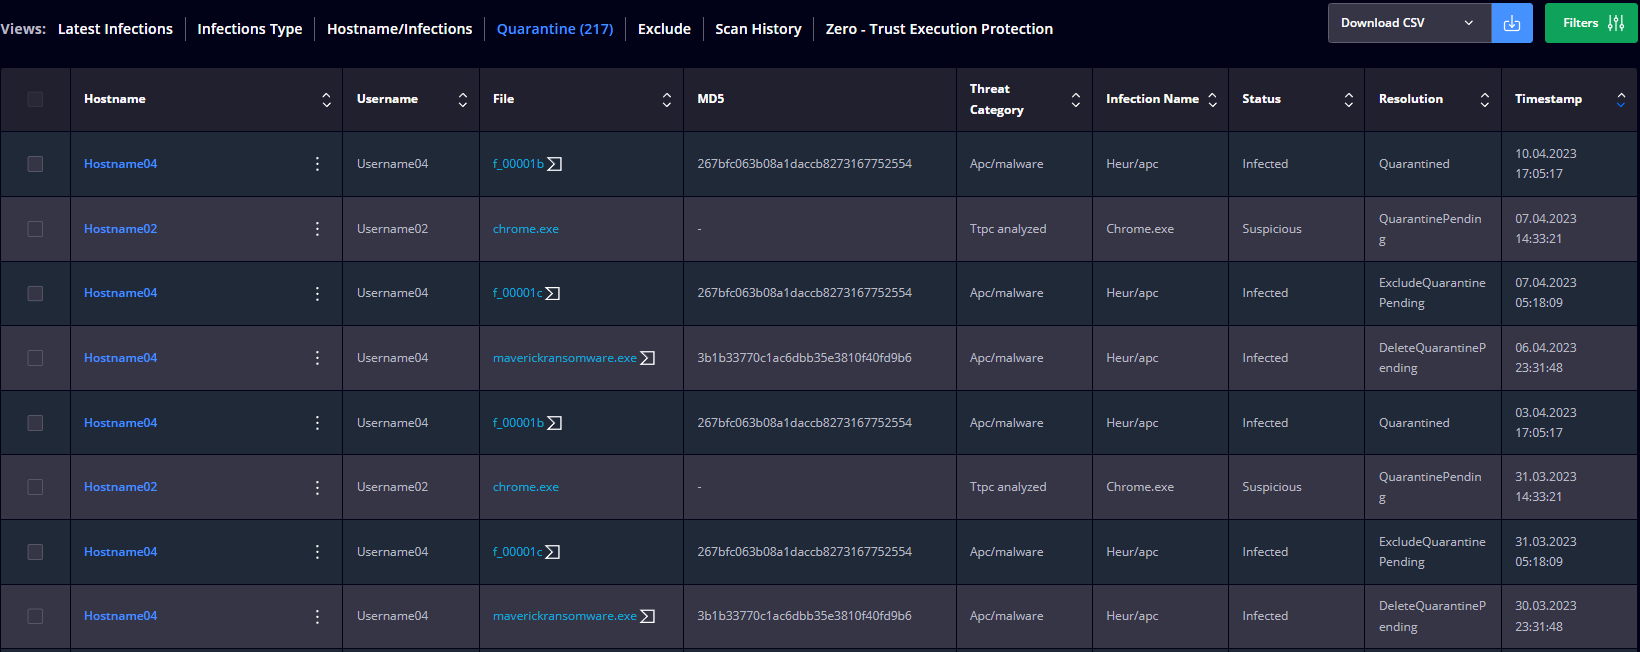Open Hostname04 link in 10.04.2023 row

(x=120, y=164)
